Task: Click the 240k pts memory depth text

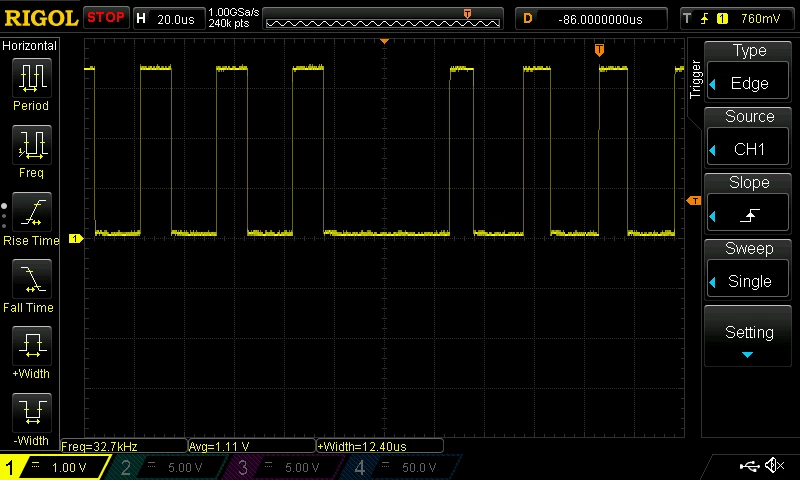Action: click(x=229, y=23)
